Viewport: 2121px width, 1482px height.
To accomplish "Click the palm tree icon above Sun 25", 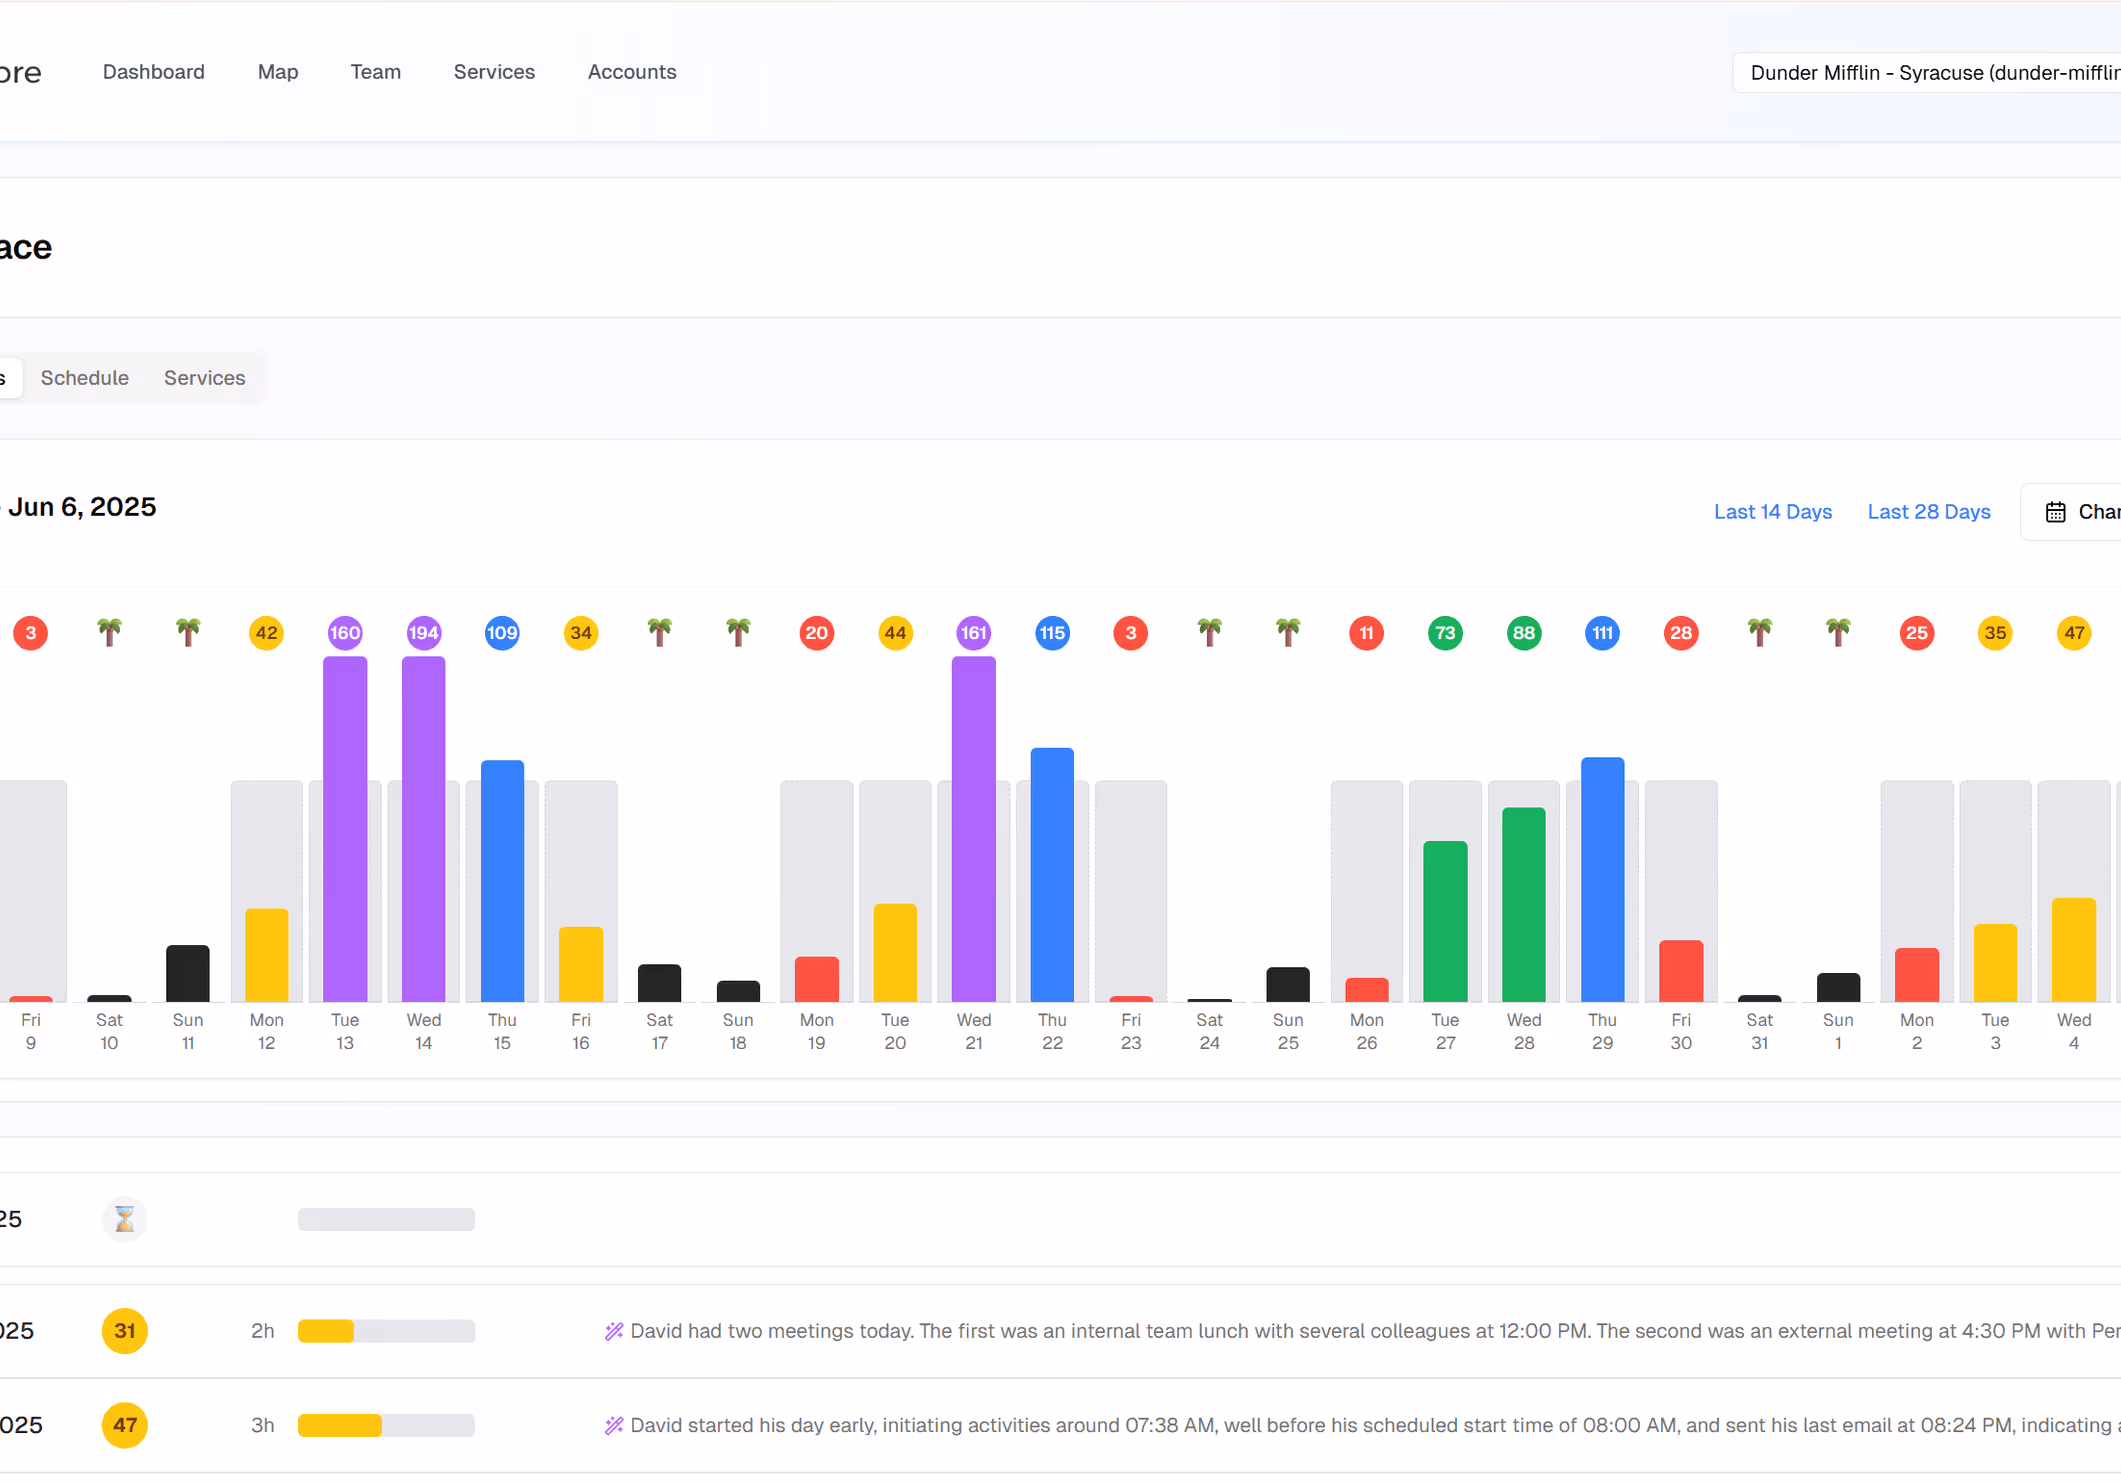I will (1287, 632).
